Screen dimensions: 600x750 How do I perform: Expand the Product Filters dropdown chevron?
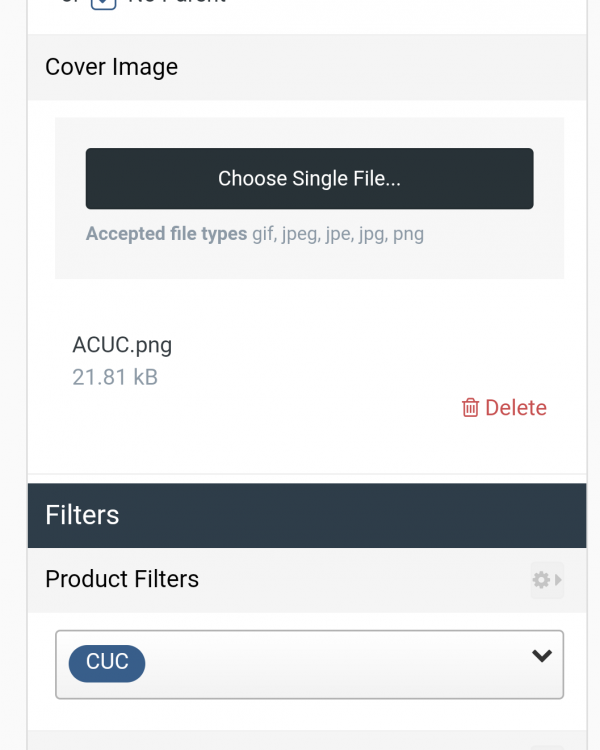point(542,657)
